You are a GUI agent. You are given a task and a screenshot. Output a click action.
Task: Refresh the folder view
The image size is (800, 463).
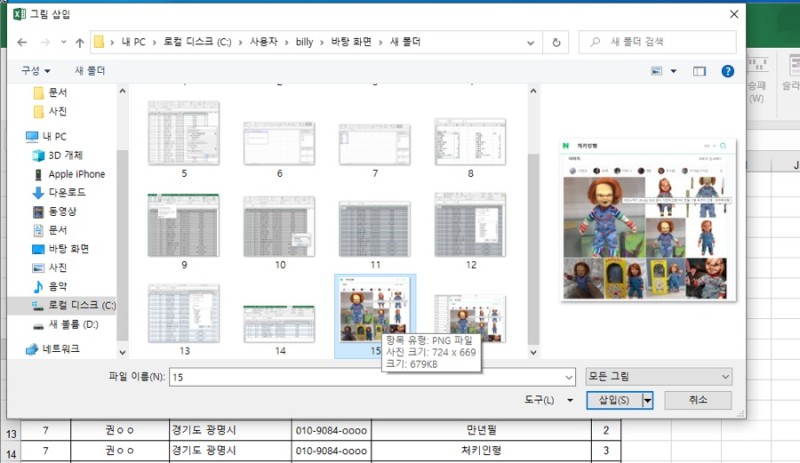click(x=556, y=42)
